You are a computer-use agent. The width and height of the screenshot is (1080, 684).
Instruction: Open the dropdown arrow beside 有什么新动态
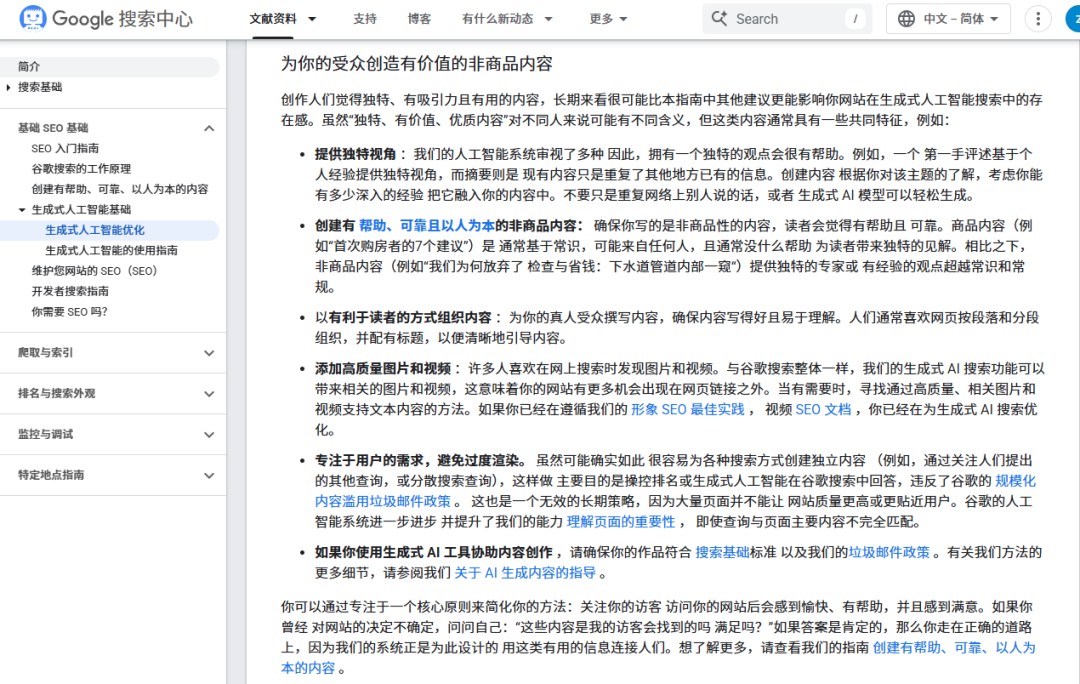(x=548, y=19)
